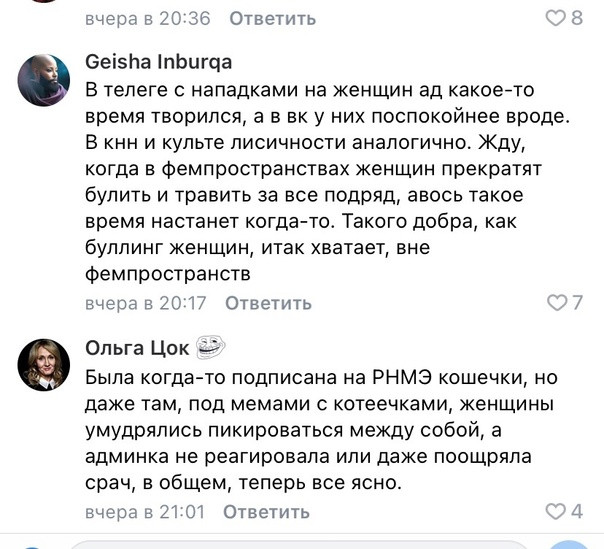Click timestamp вчера в 20:17
This screenshot has height=549, width=604.
(x=146, y=303)
